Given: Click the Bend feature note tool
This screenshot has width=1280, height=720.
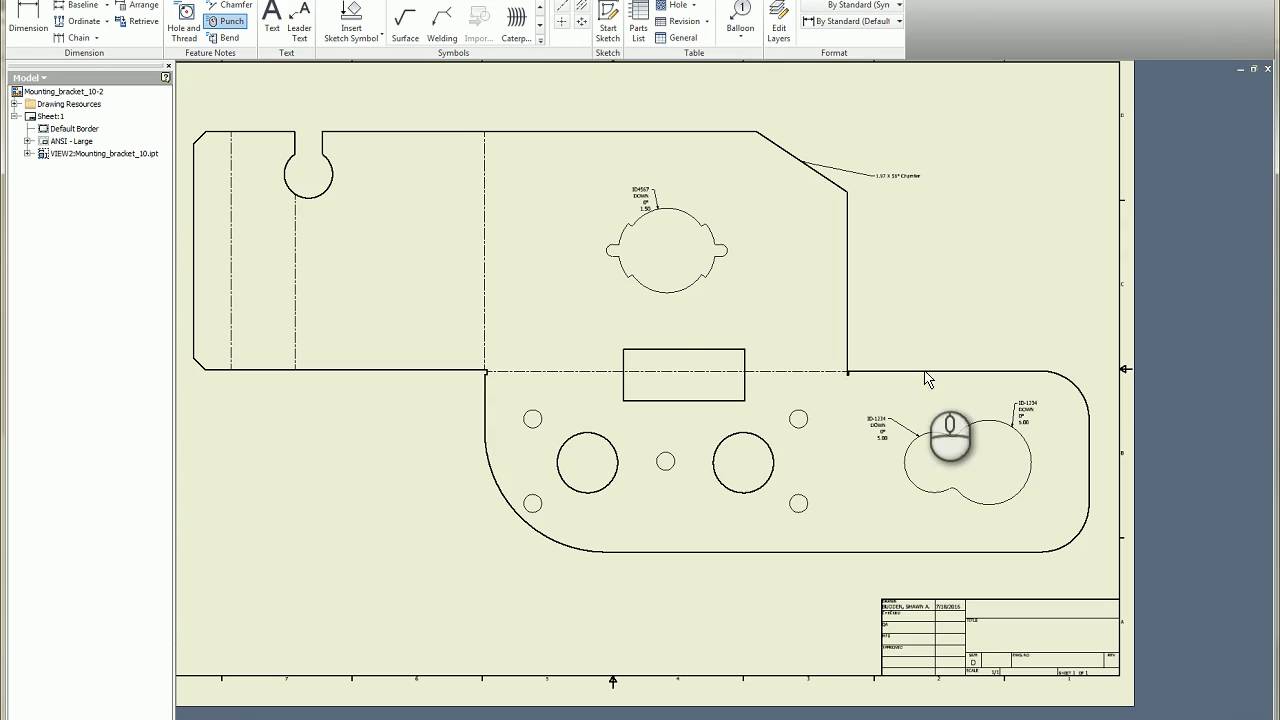Looking at the screenshot, I should tap(224, 38).
